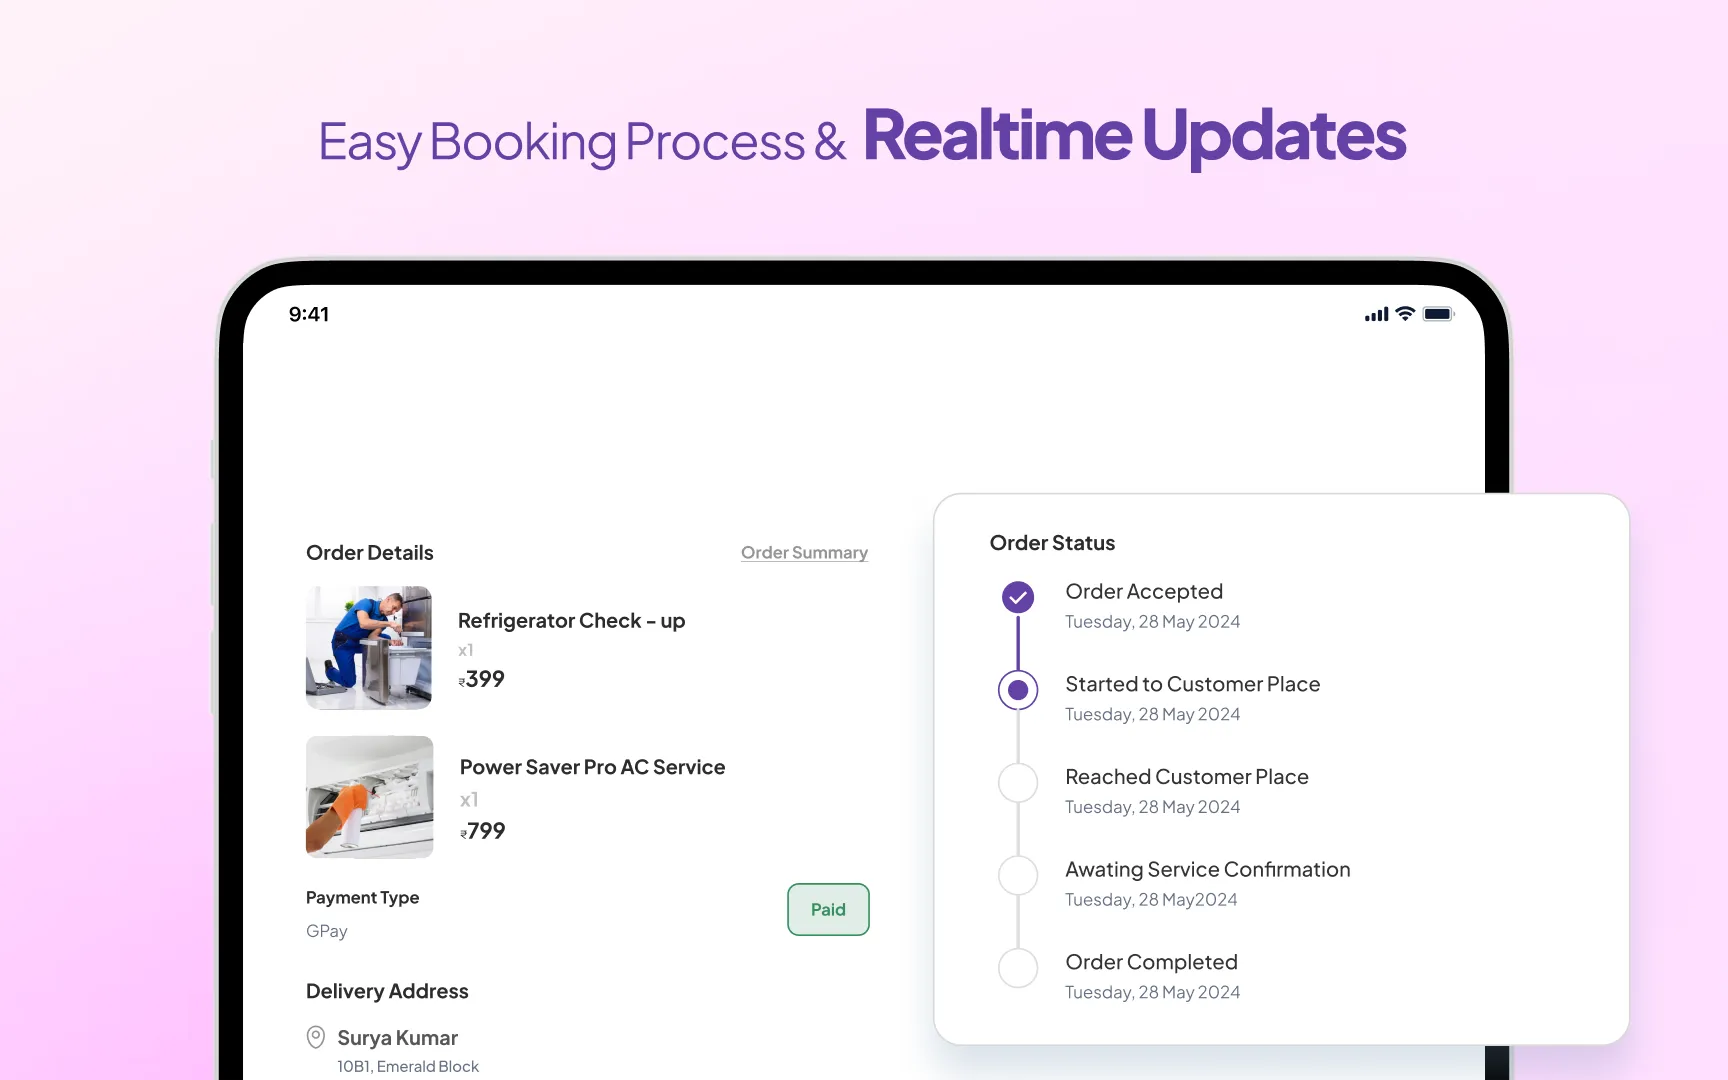The width and height of the screenshot is (1728, 1080).
Task: Click the ₹799 price
Action: coord(483,831)
